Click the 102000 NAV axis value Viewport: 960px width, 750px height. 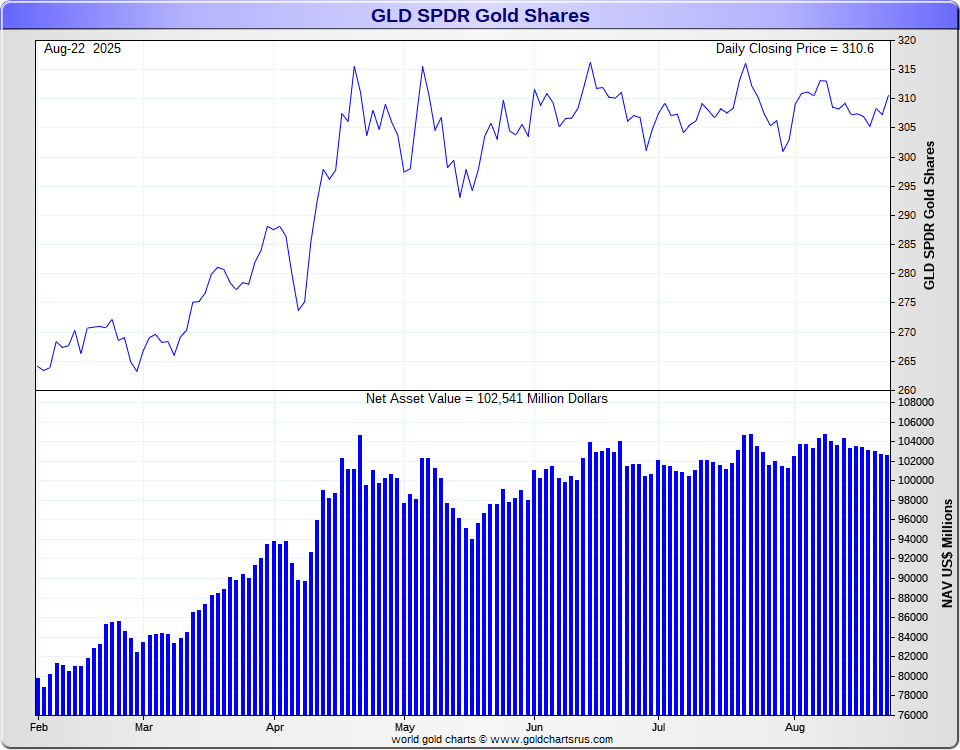click(x=917, y=461)
